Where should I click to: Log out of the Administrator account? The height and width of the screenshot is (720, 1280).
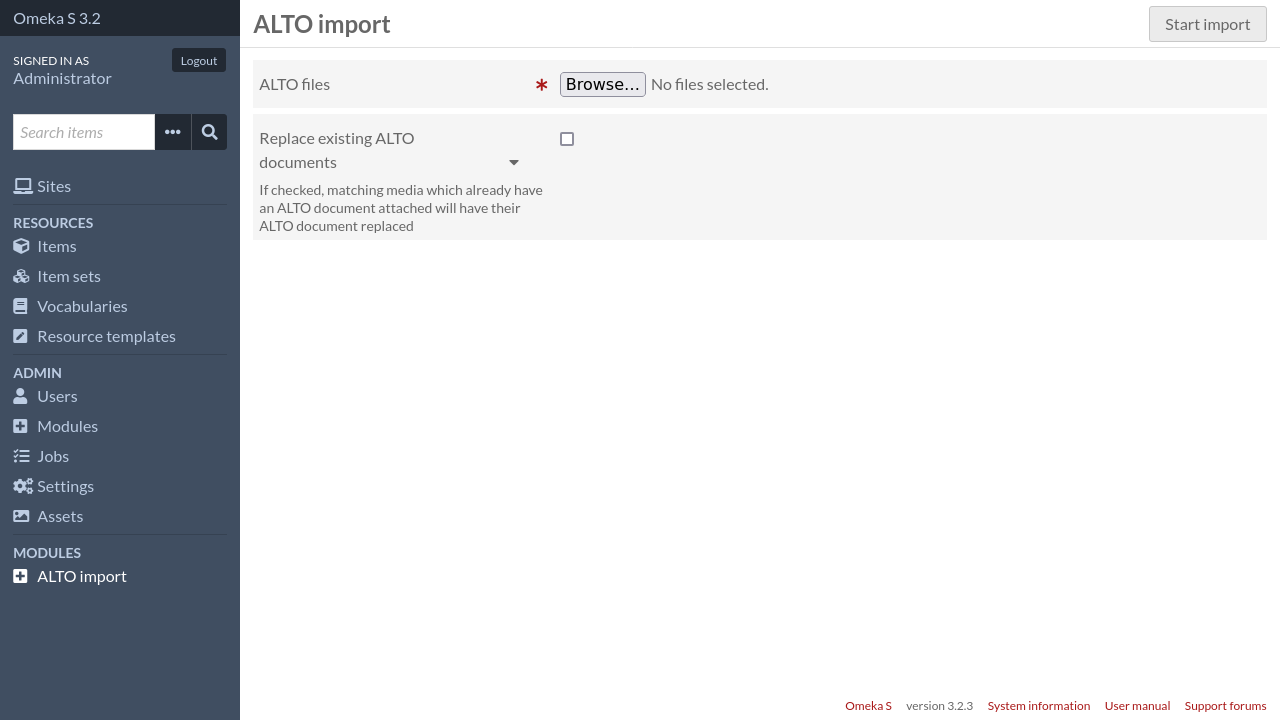pyautogui.click(x=198, y=60)
